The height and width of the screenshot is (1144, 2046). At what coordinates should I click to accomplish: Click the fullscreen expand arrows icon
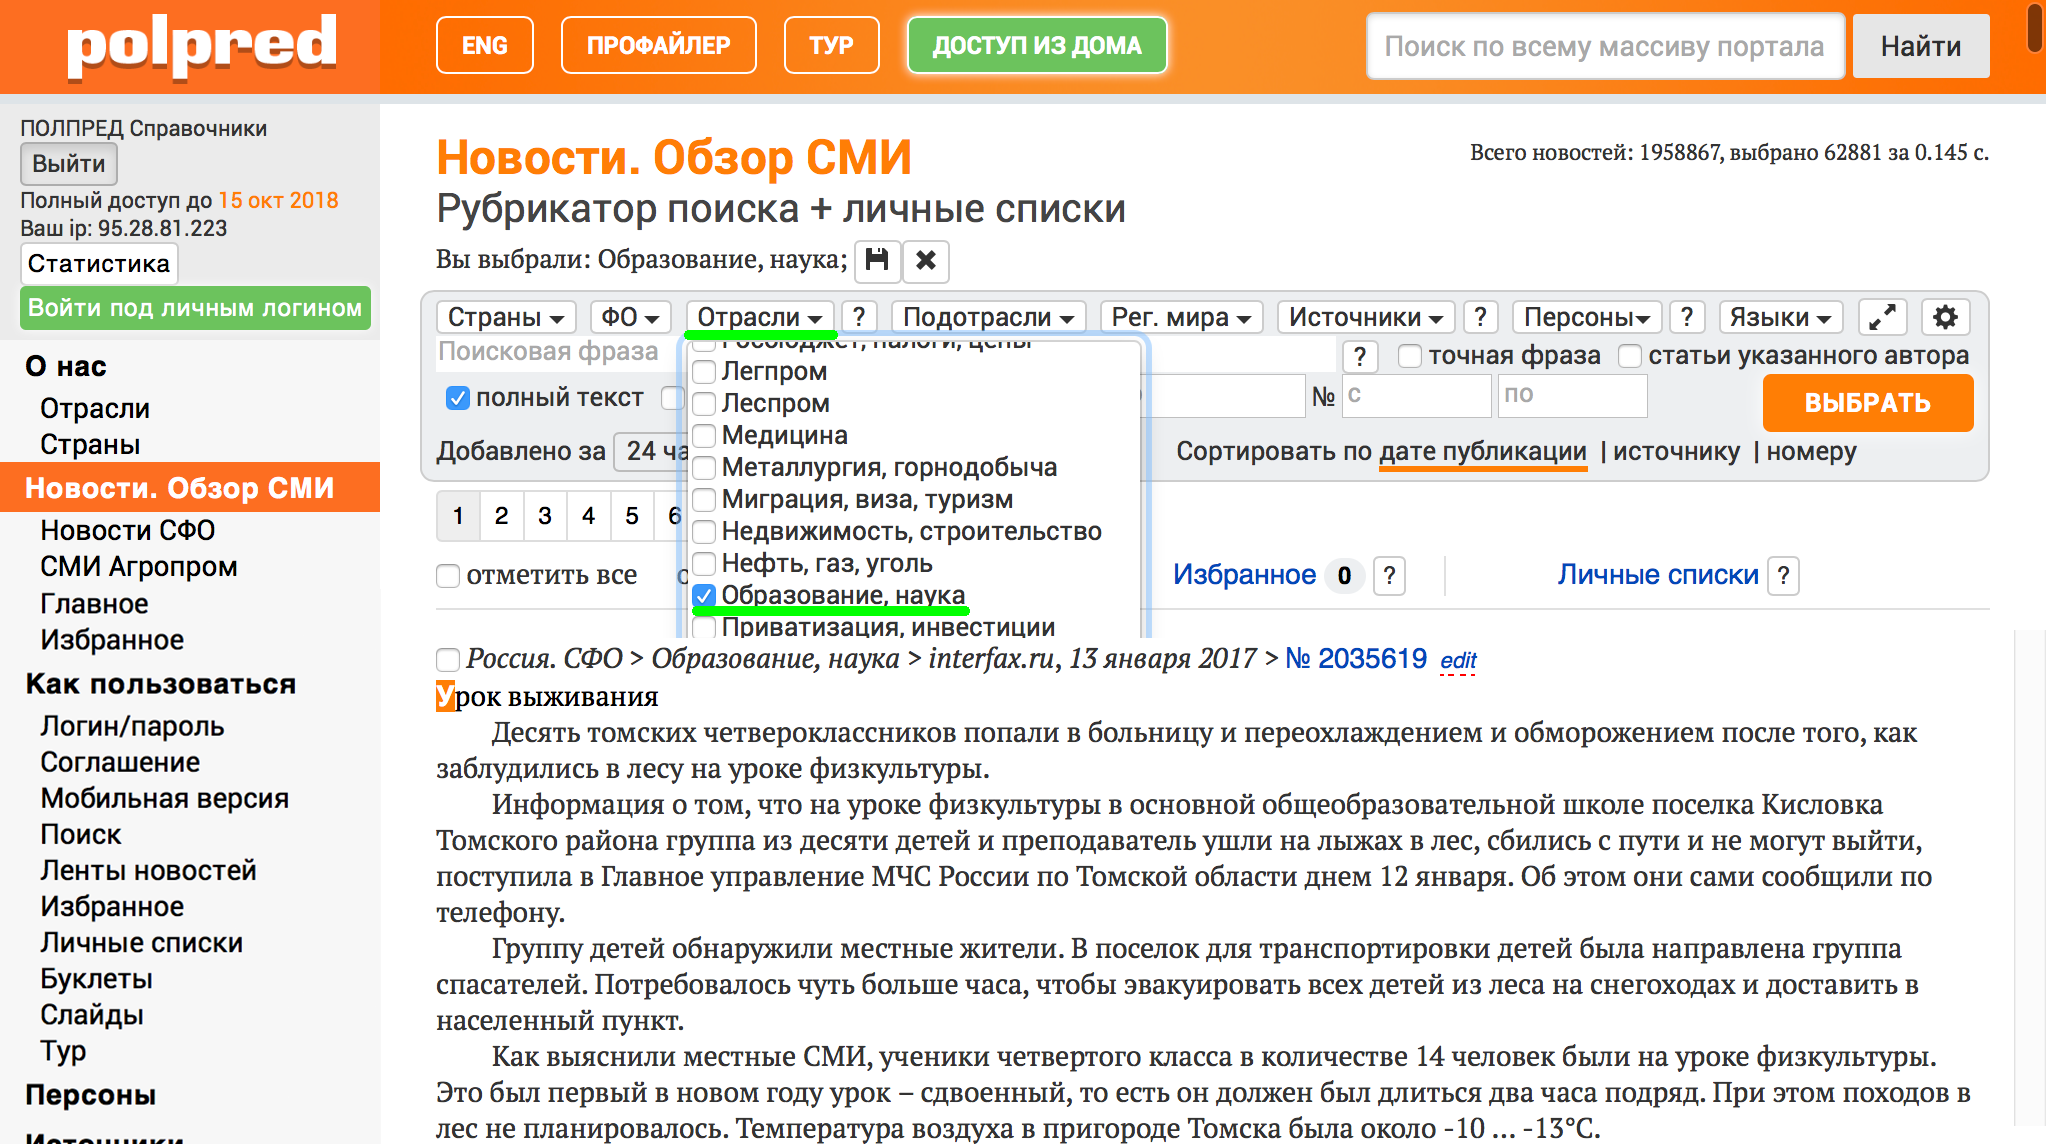coord(1882,317)
